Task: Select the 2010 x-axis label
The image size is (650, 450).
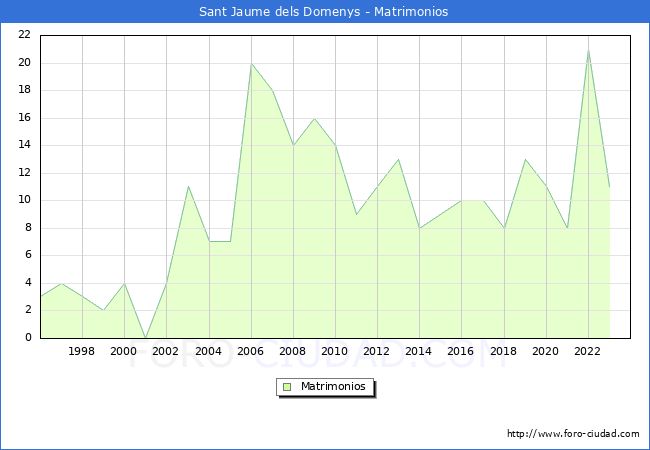Action: [x=335, y=351]
